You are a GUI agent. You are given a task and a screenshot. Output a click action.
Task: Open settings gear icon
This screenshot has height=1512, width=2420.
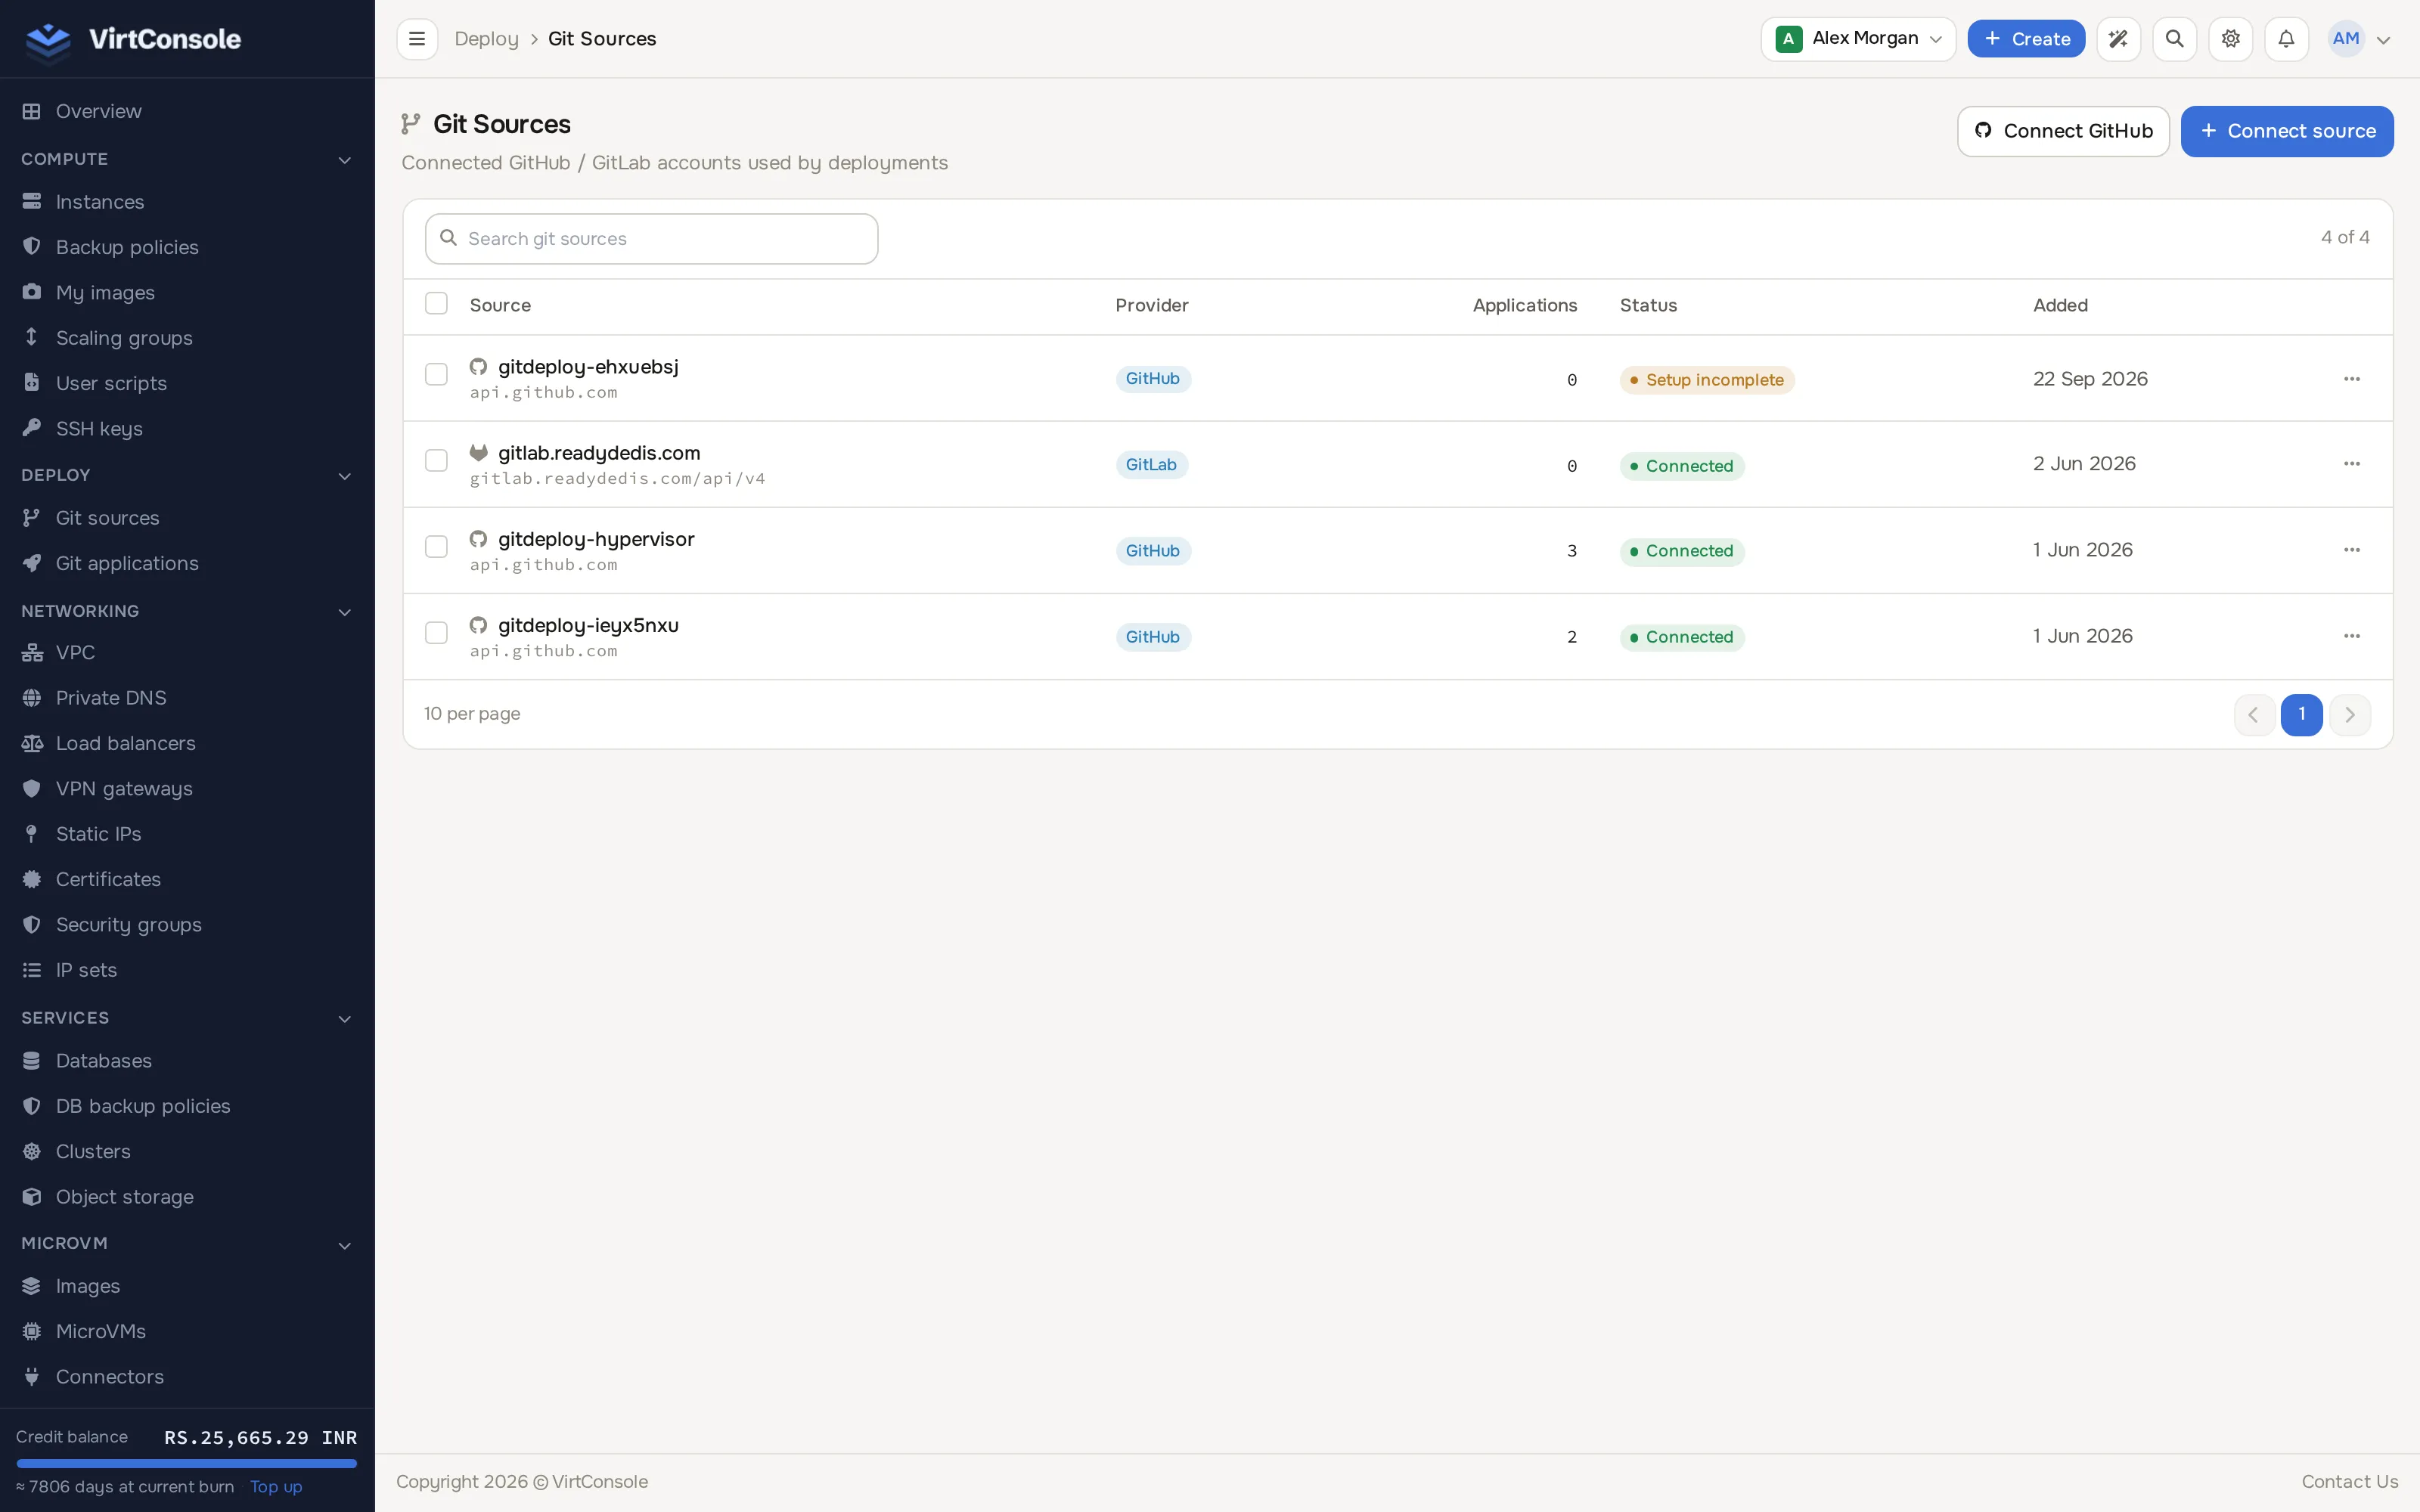2230,39
